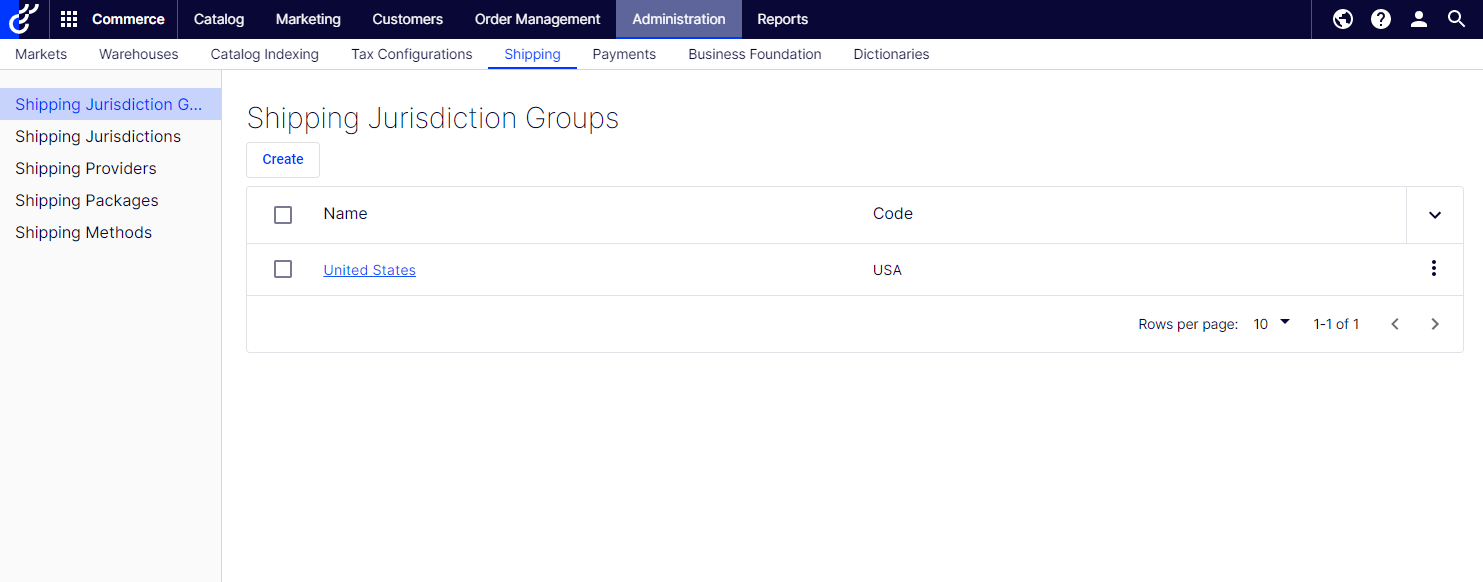Open the Order Management menu
The width and height of the screenshot is (1483, 582).
538,19
